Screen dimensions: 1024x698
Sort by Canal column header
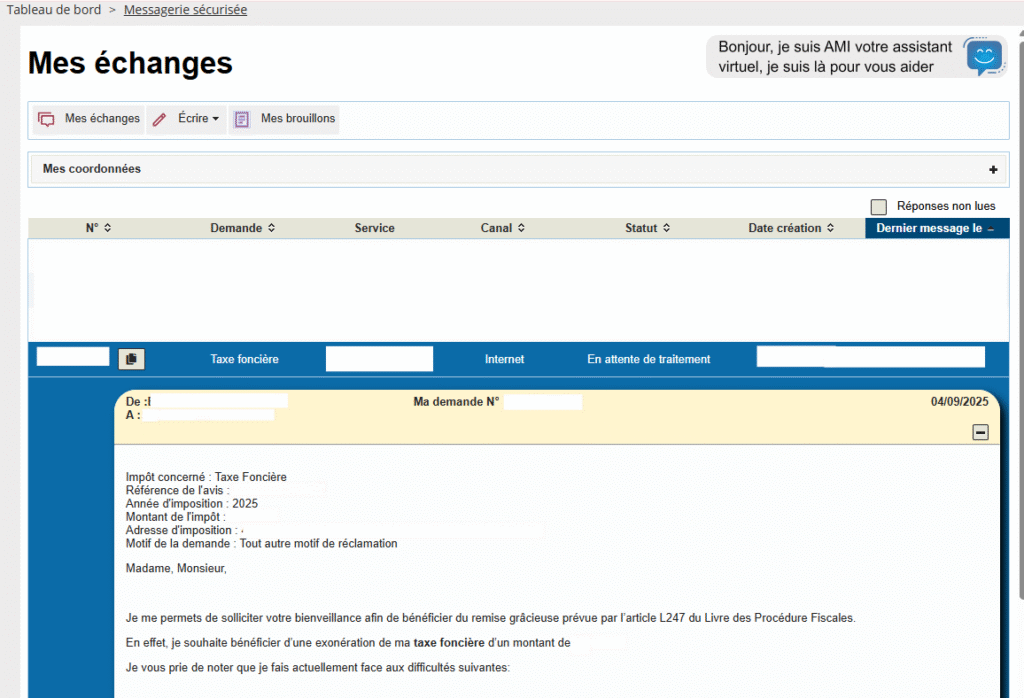click(x=503, y=228)
